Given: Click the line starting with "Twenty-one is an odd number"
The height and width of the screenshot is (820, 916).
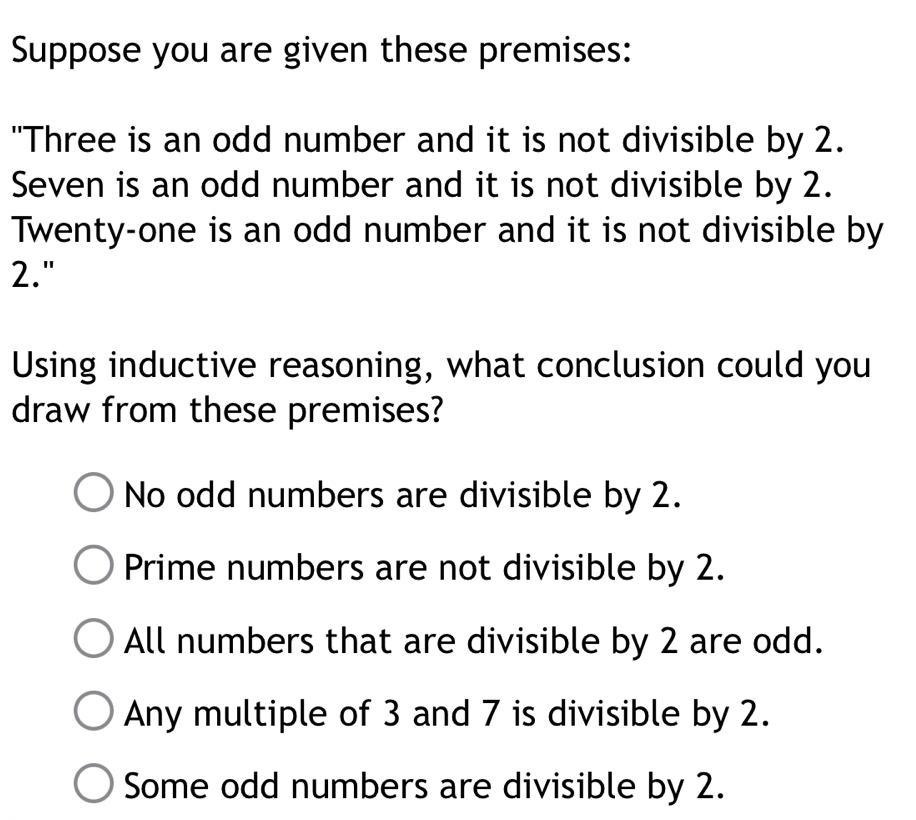Looking at the screenshot, I should pyautogui.click(x=445, y=230).
